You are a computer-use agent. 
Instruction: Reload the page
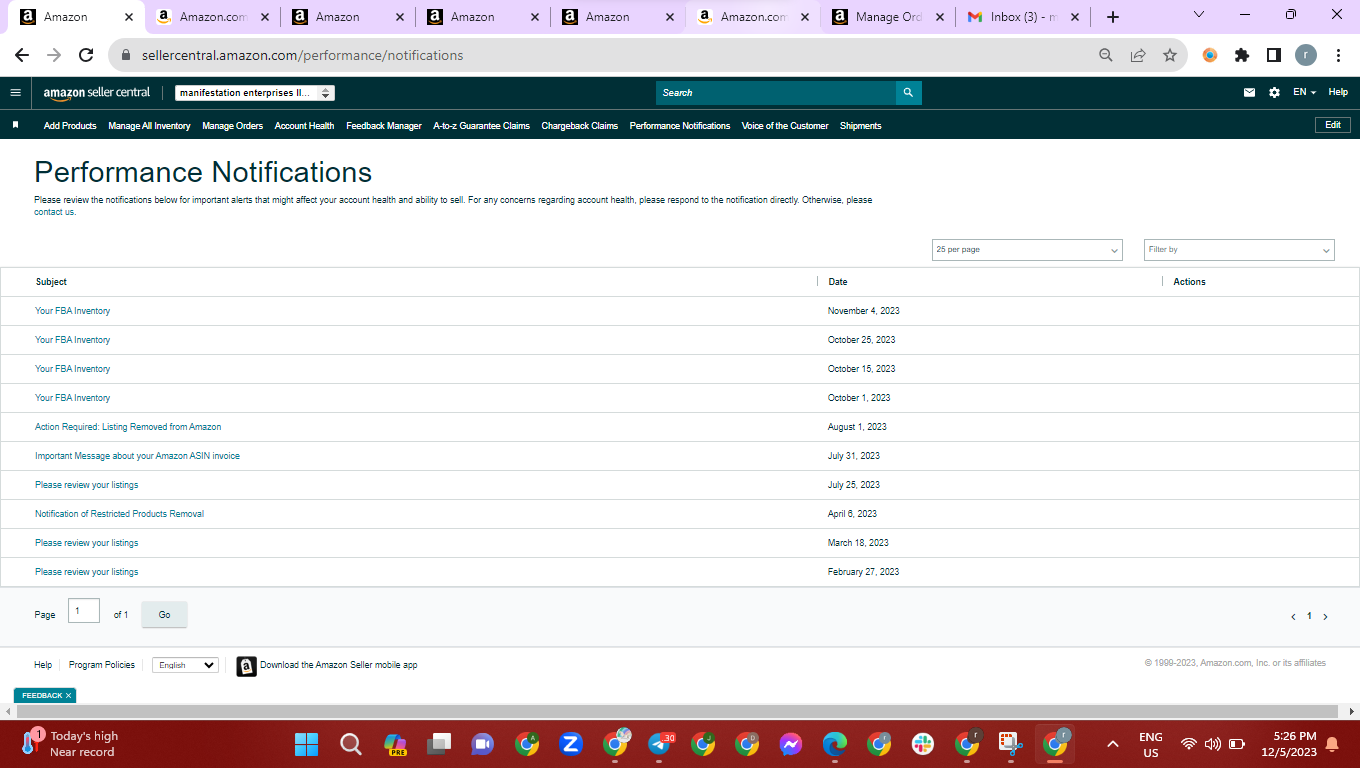click(x=86, y=56)
